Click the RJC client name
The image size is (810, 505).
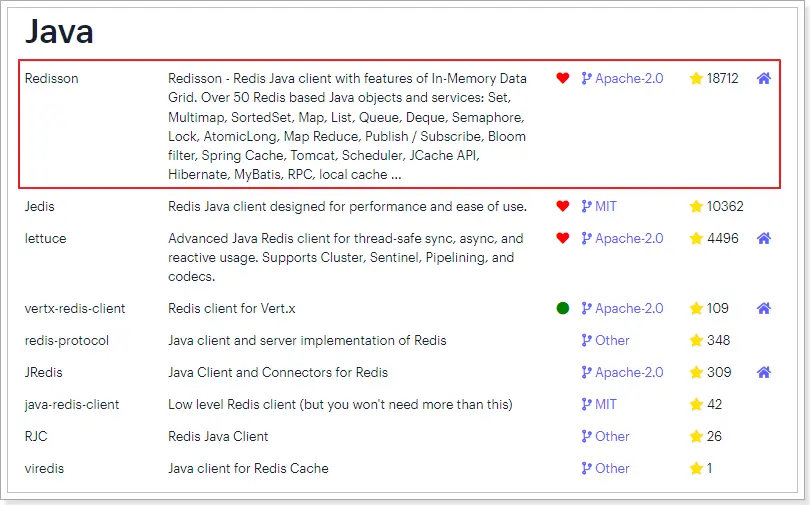click(x=36, y=436)
